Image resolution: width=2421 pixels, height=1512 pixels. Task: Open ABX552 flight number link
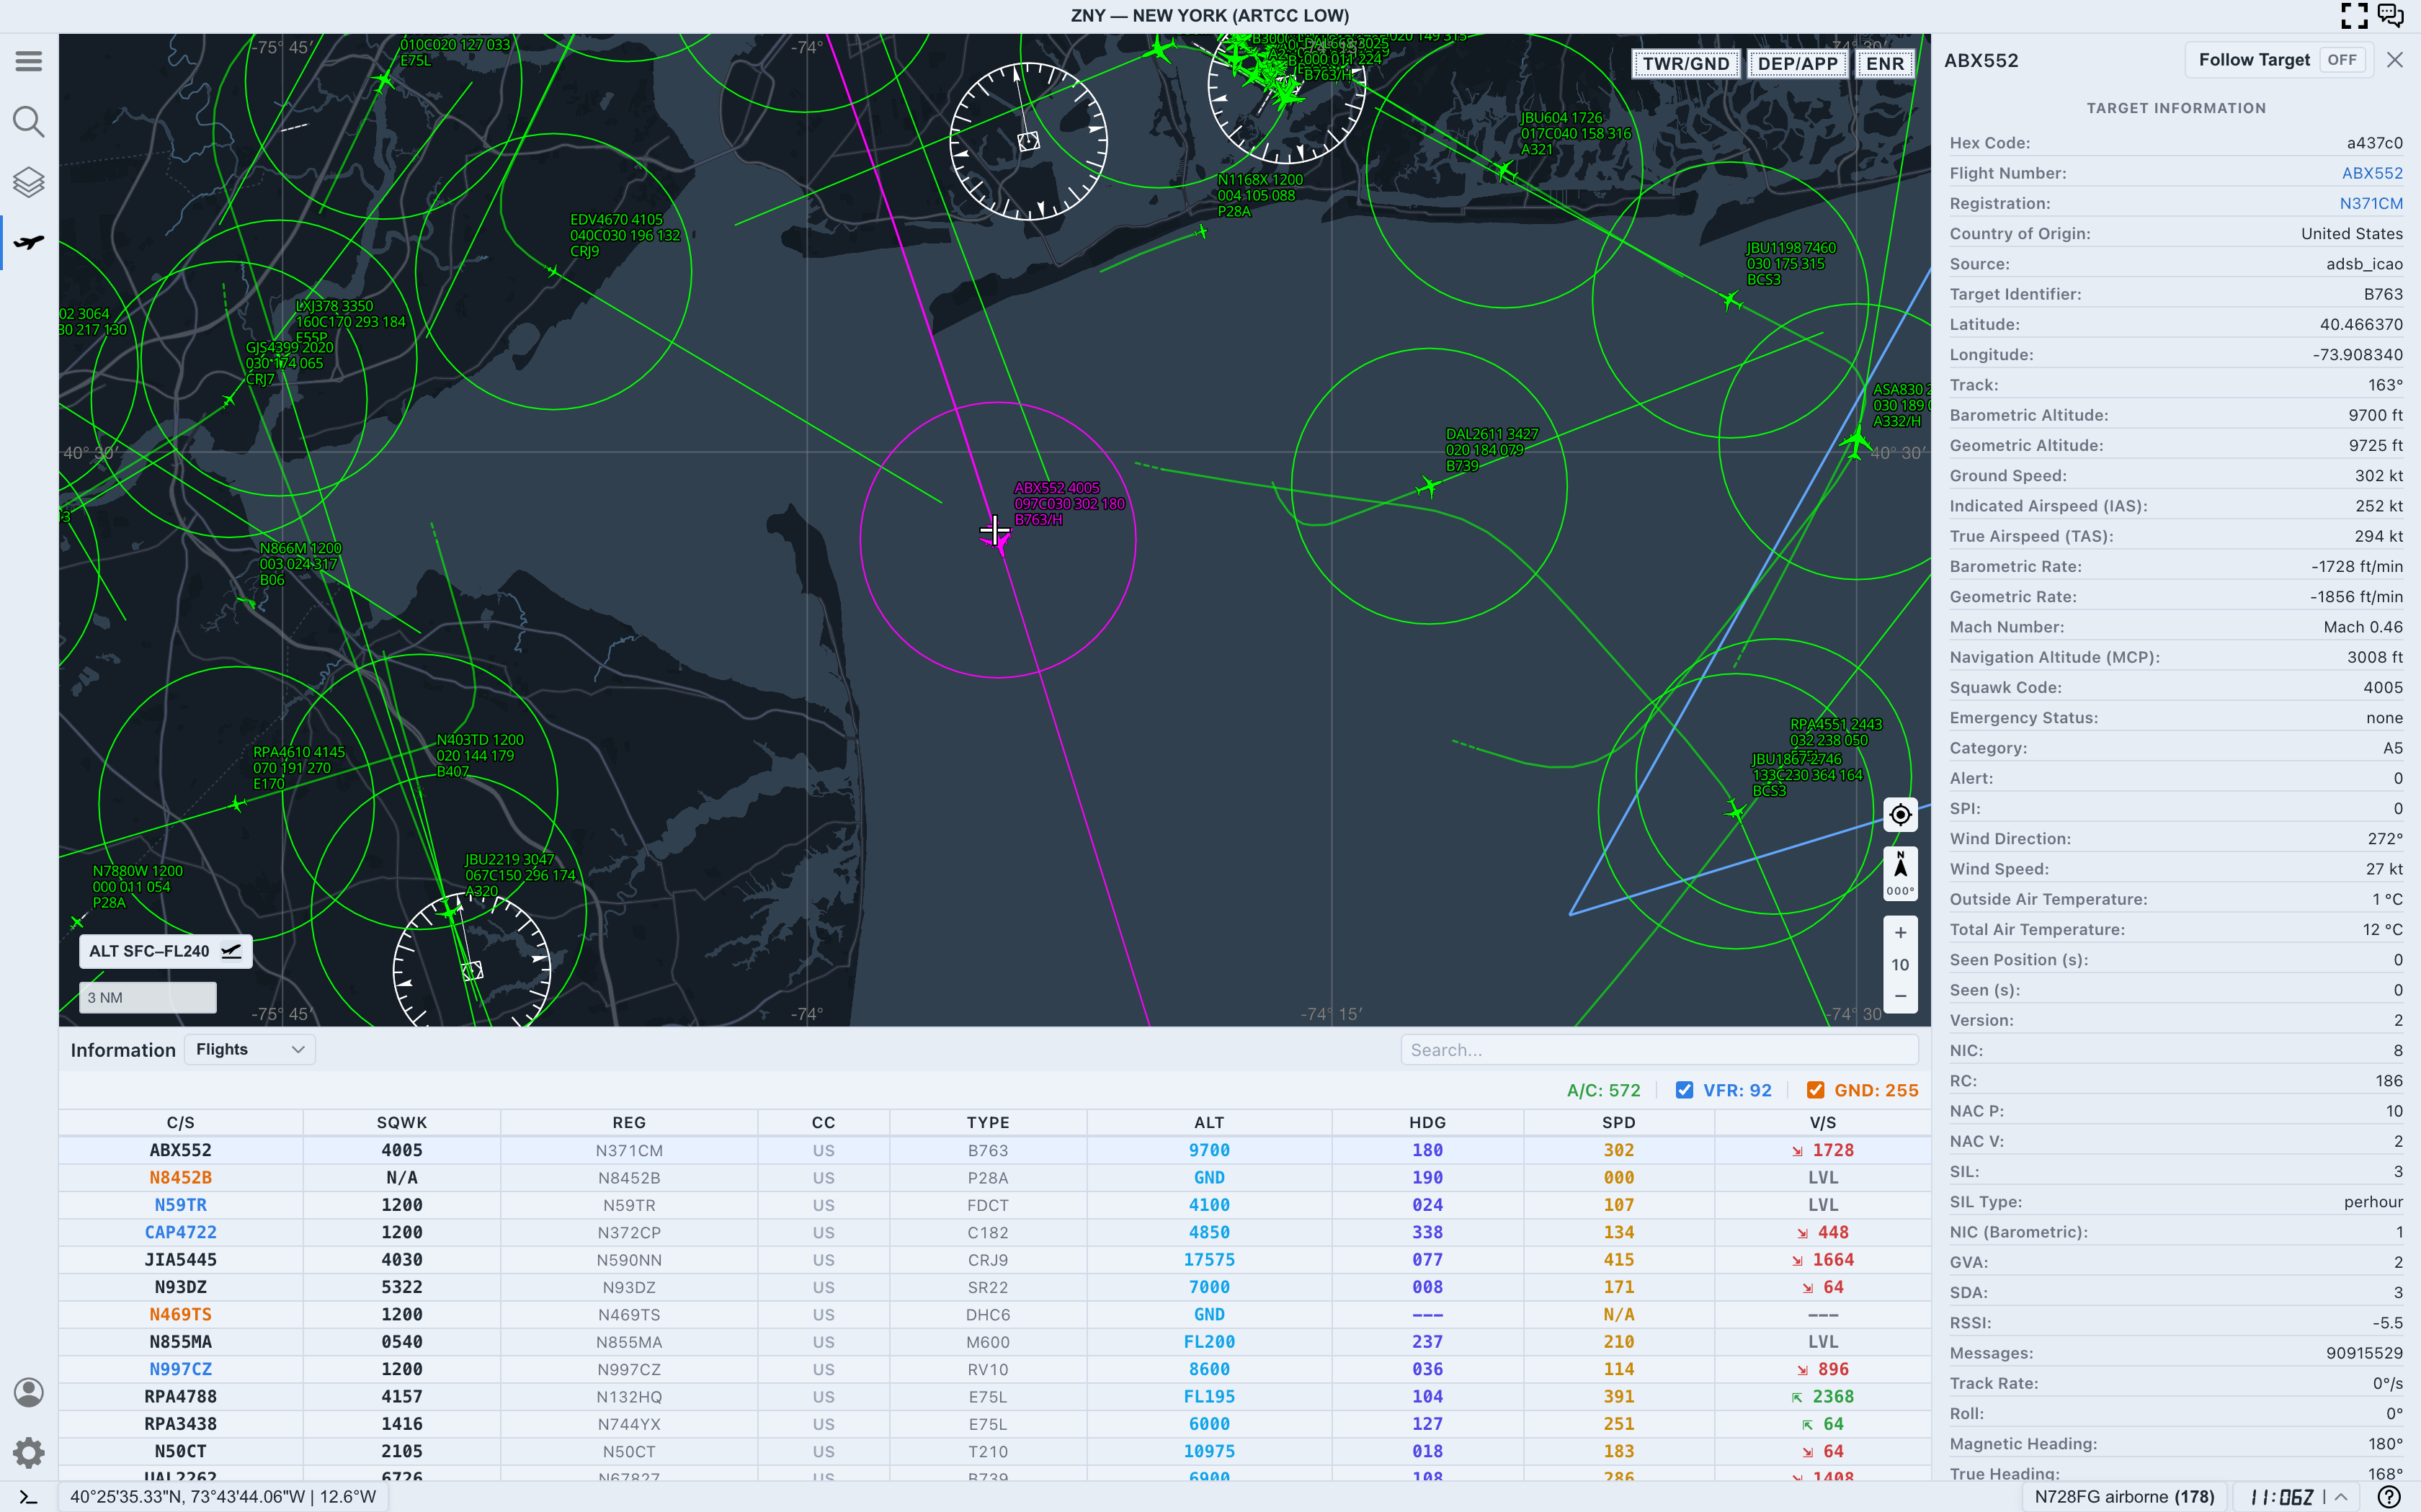pos(2372,173)
